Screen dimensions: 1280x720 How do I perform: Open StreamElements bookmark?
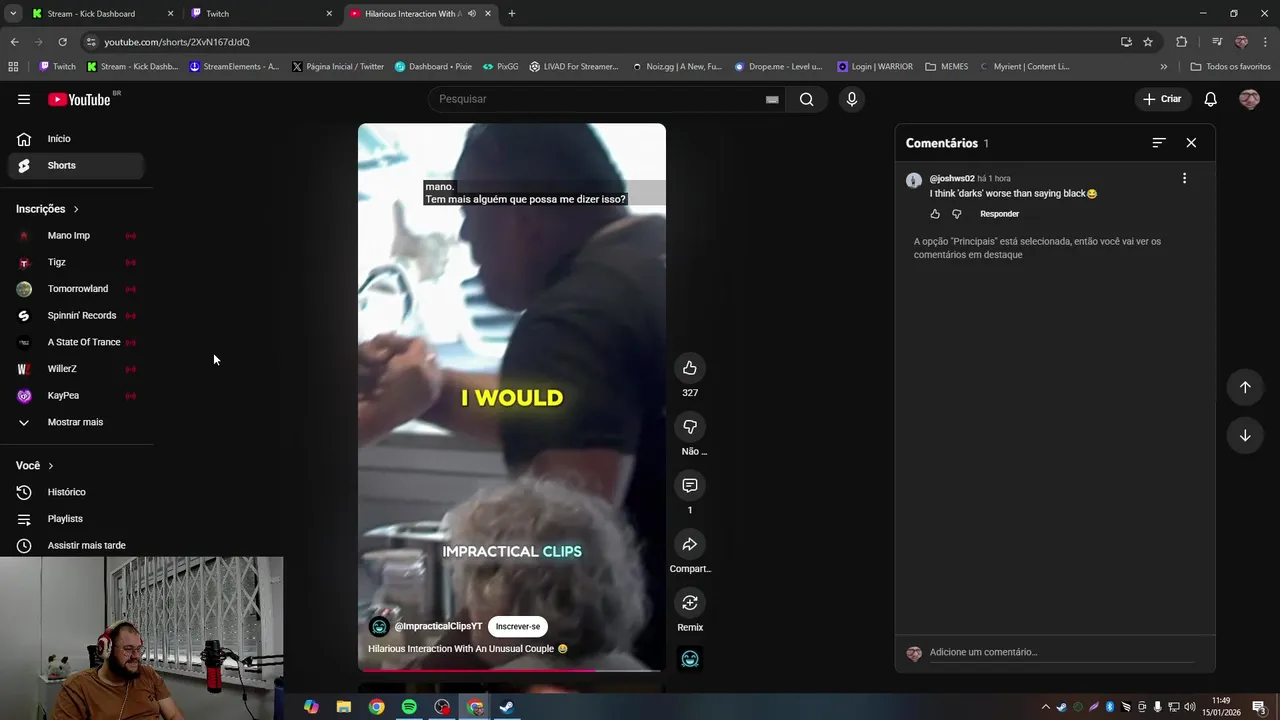coord(234,67)
